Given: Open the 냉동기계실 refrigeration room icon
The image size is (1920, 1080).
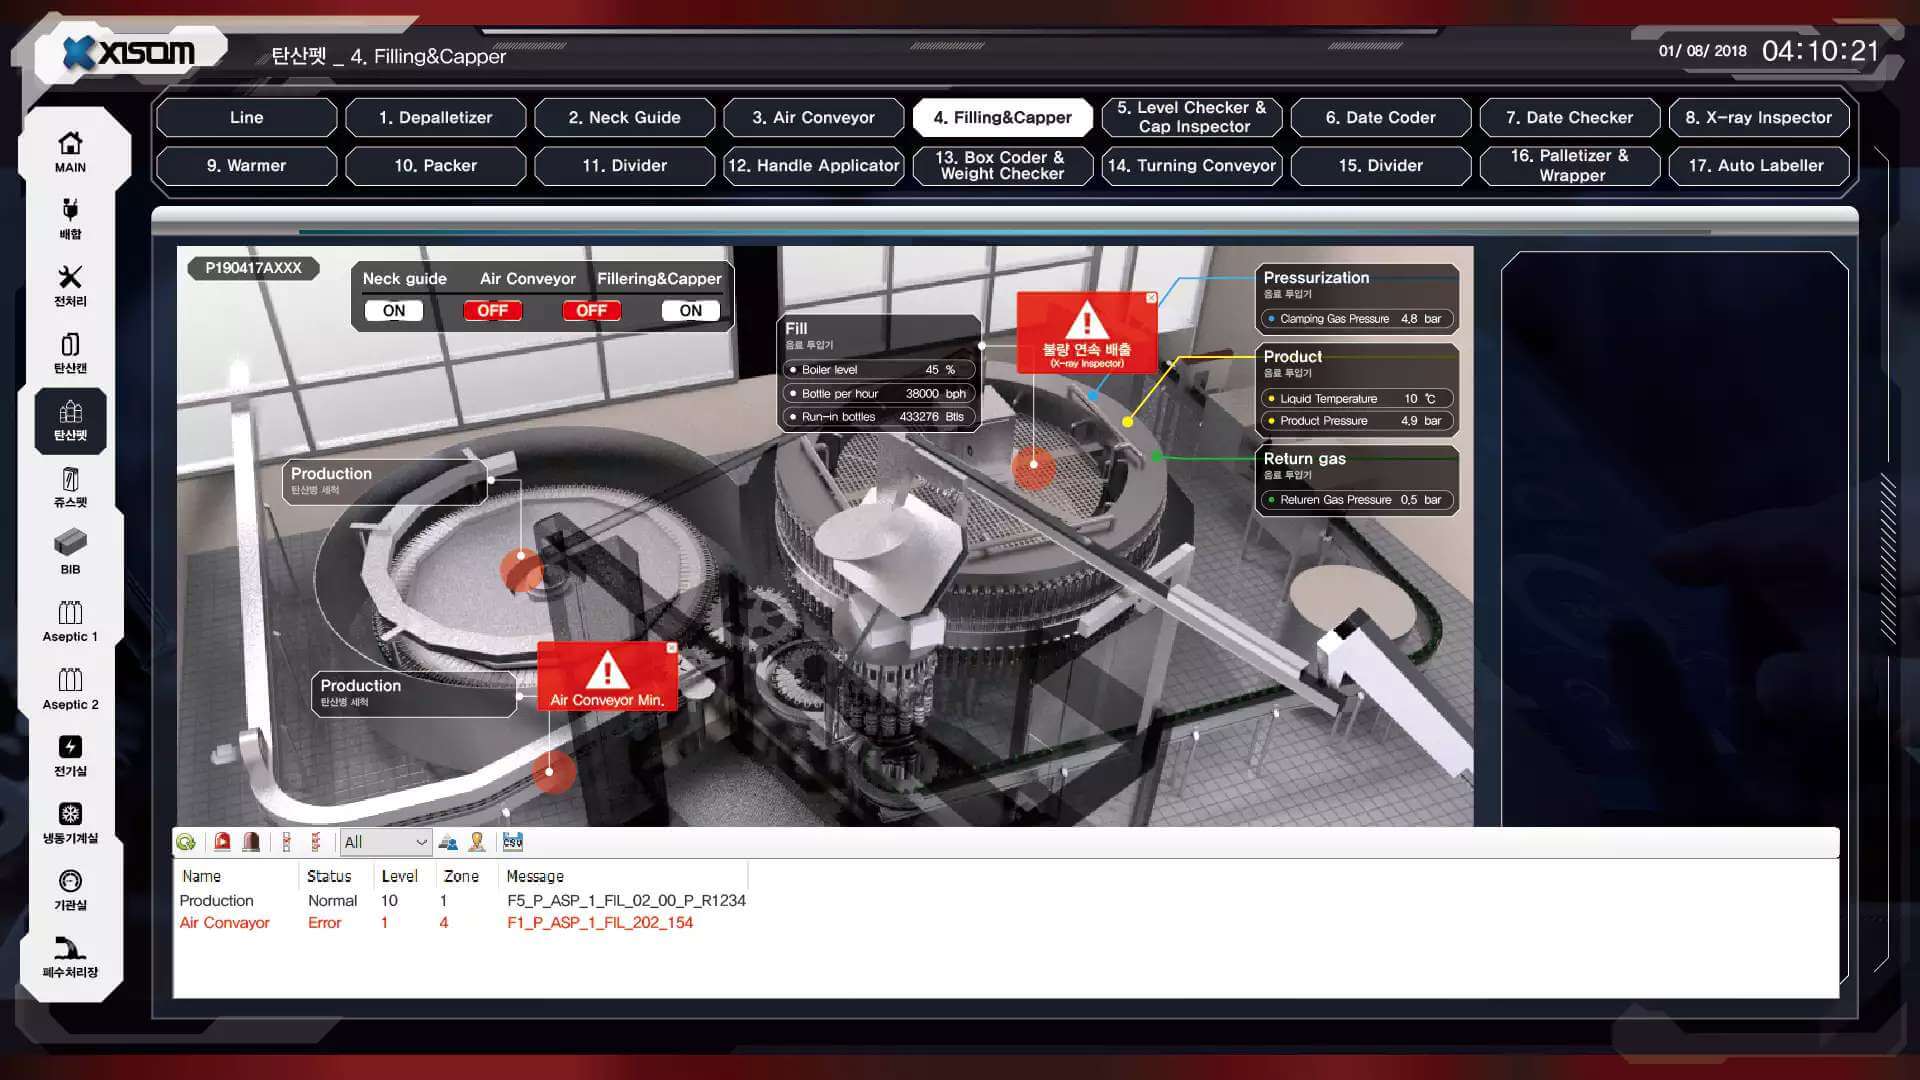Looking at the screenshot, I should tap(70, 823).
